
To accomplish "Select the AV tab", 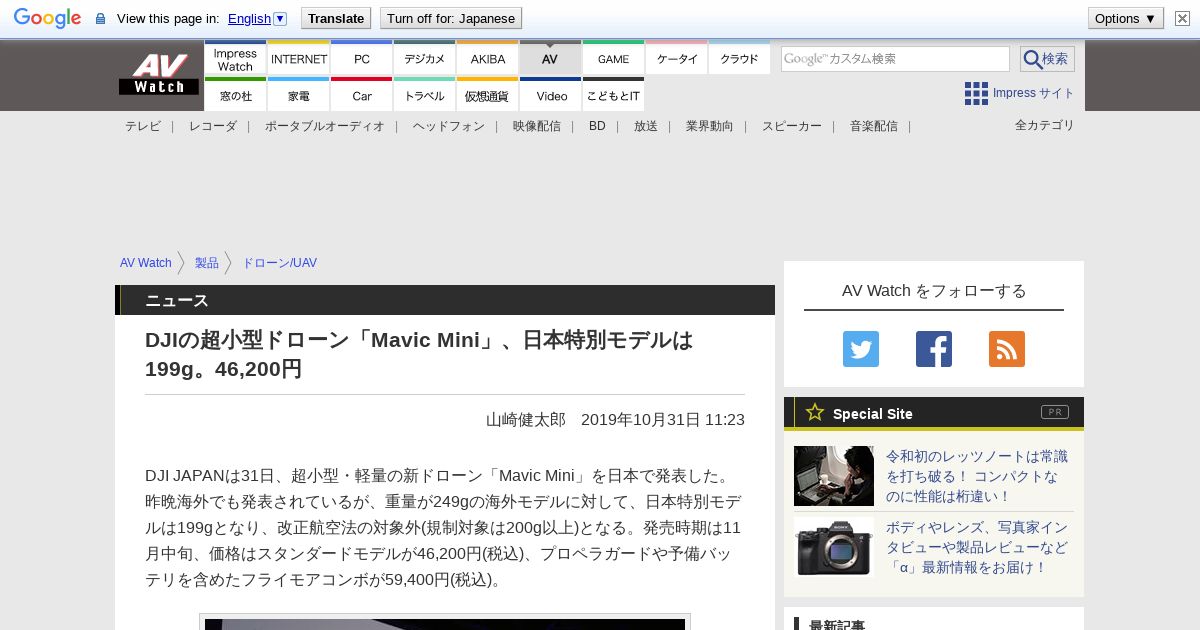I will 550,59.
